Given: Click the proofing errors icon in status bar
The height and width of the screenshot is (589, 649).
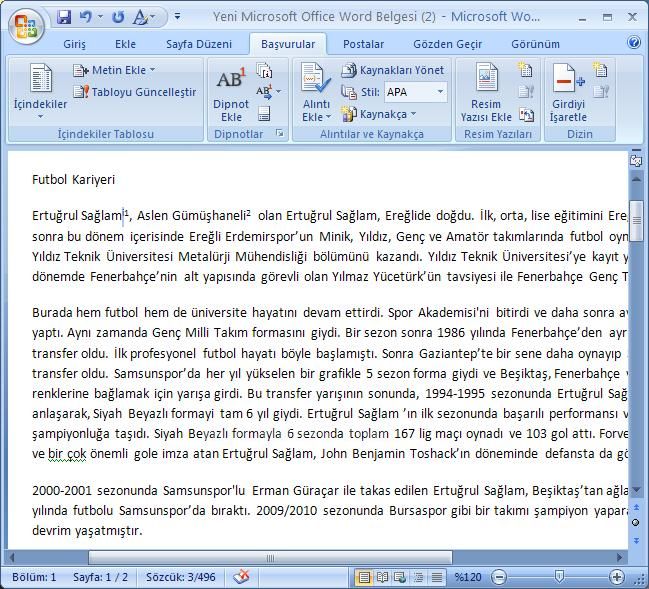Looking at the screenshot, I should (241, 577).
